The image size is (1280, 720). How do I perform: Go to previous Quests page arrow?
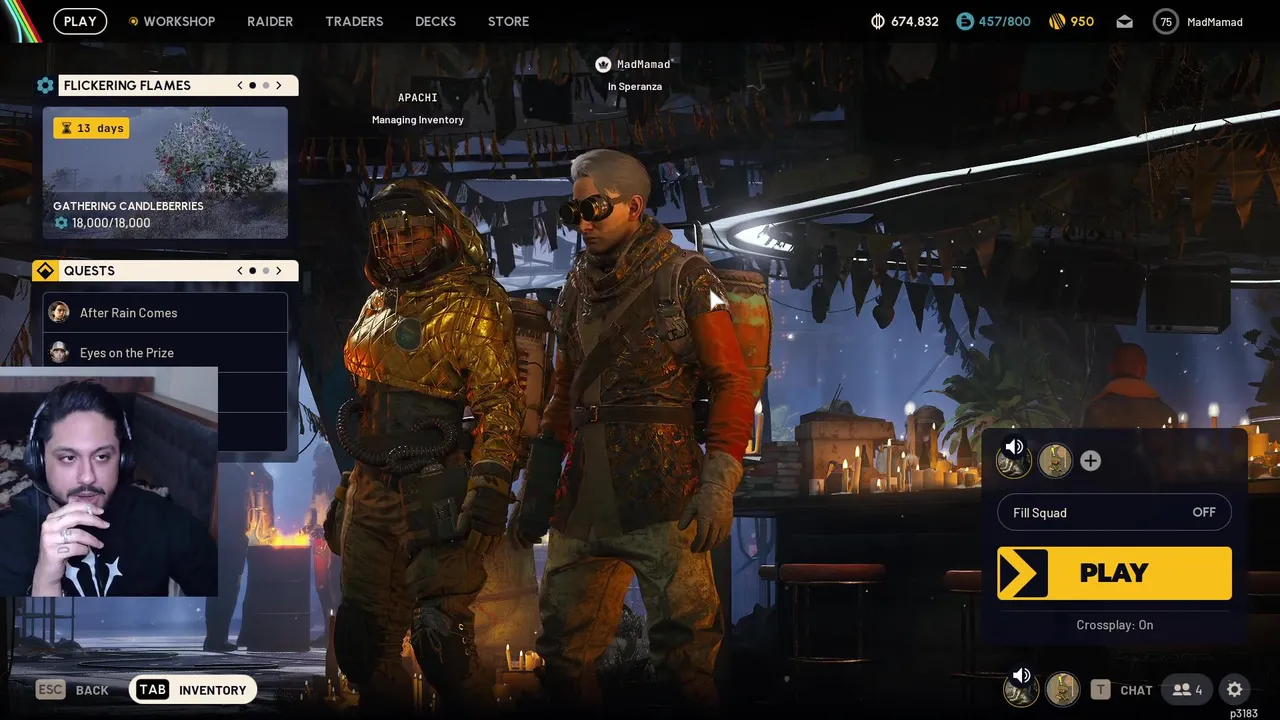pyautogui.click(x=240, y=270)
